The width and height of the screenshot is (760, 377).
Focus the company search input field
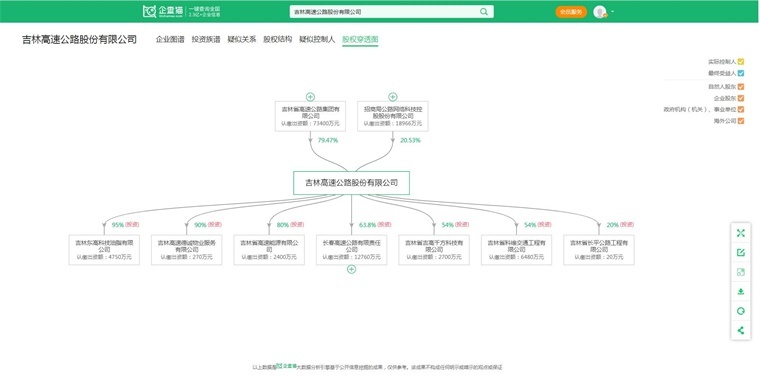(392, 12)
